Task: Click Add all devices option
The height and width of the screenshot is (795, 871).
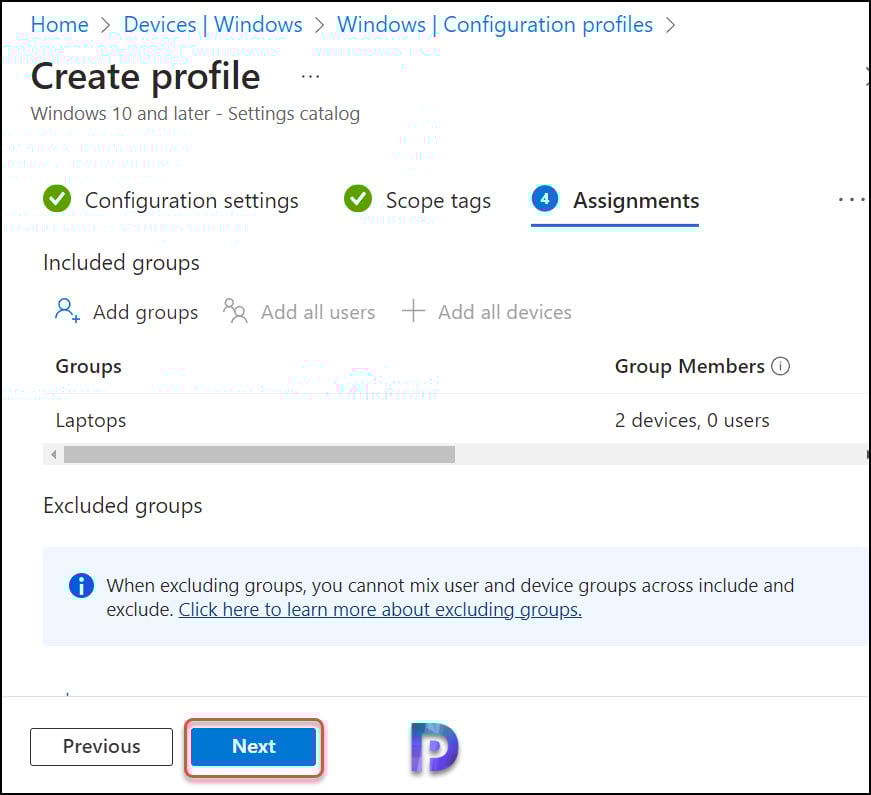Action: 504,312
